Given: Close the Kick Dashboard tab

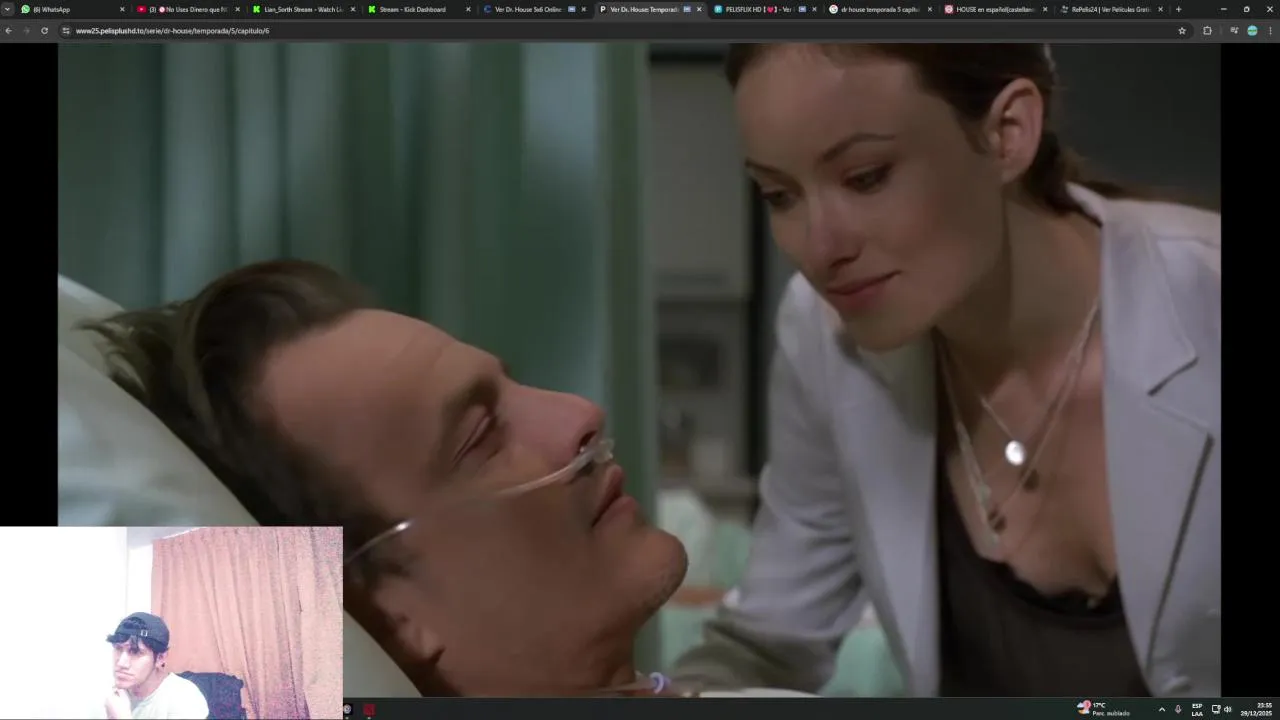Looking at the screenshot, I should point(468,9).
